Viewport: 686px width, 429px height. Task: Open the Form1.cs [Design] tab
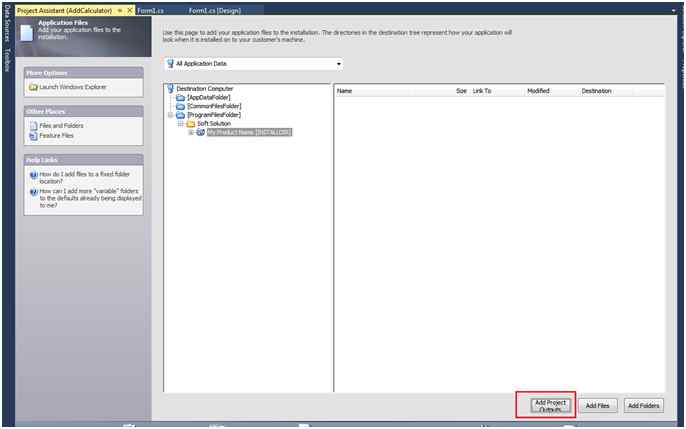[215, 10]
